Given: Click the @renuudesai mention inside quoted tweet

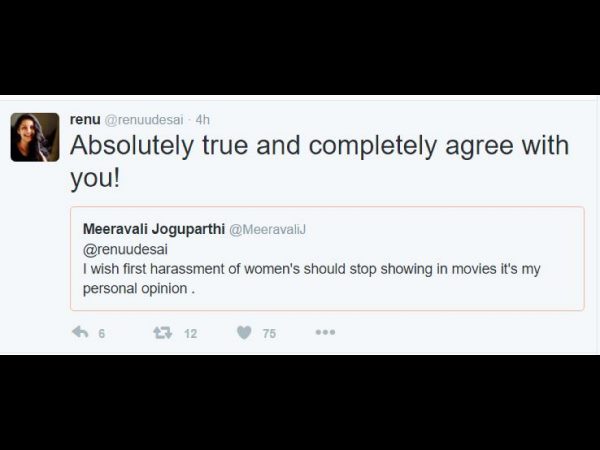Looking at the screenshot, I should [x=120, y=250].
